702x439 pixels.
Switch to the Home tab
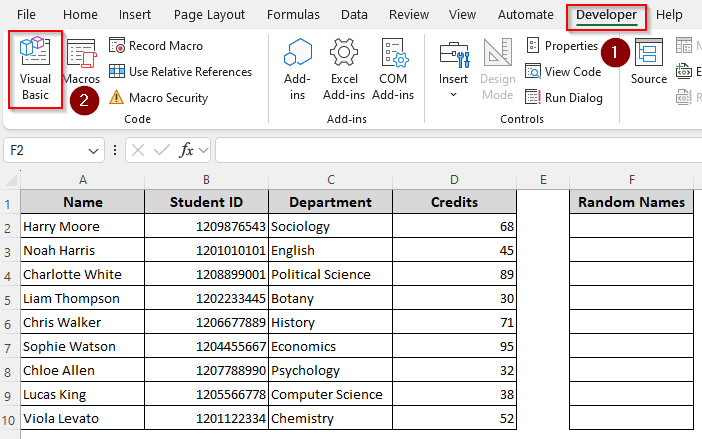click(x=80, y=15)
